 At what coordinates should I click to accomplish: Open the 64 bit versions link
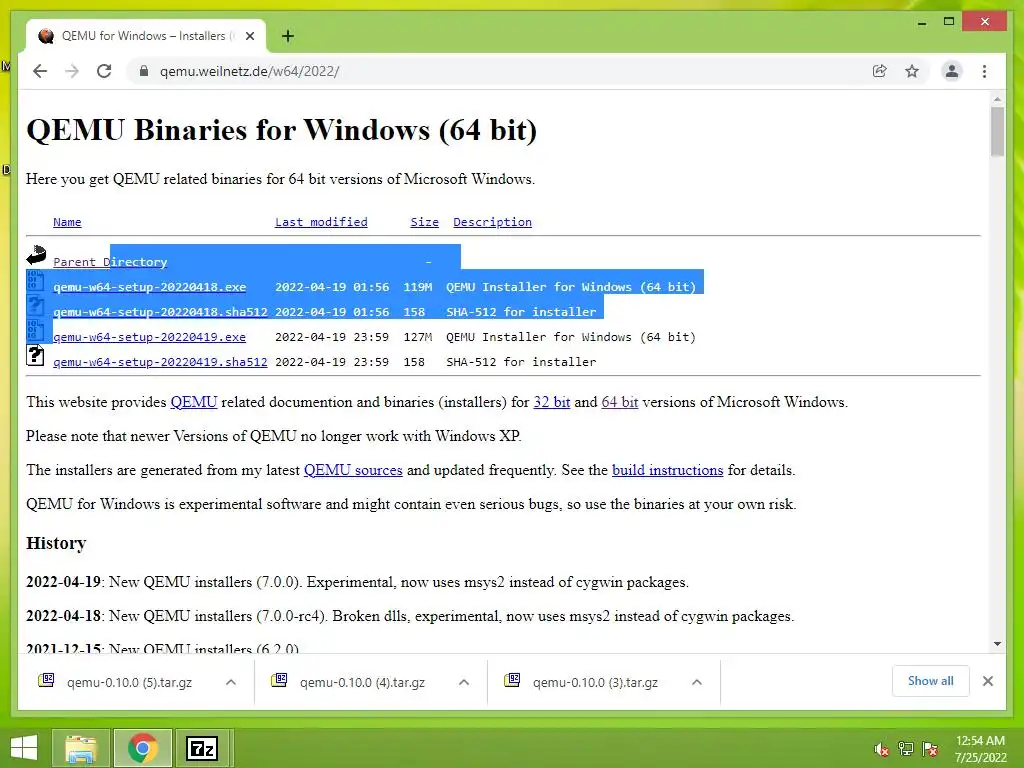[x=620, y=402]
